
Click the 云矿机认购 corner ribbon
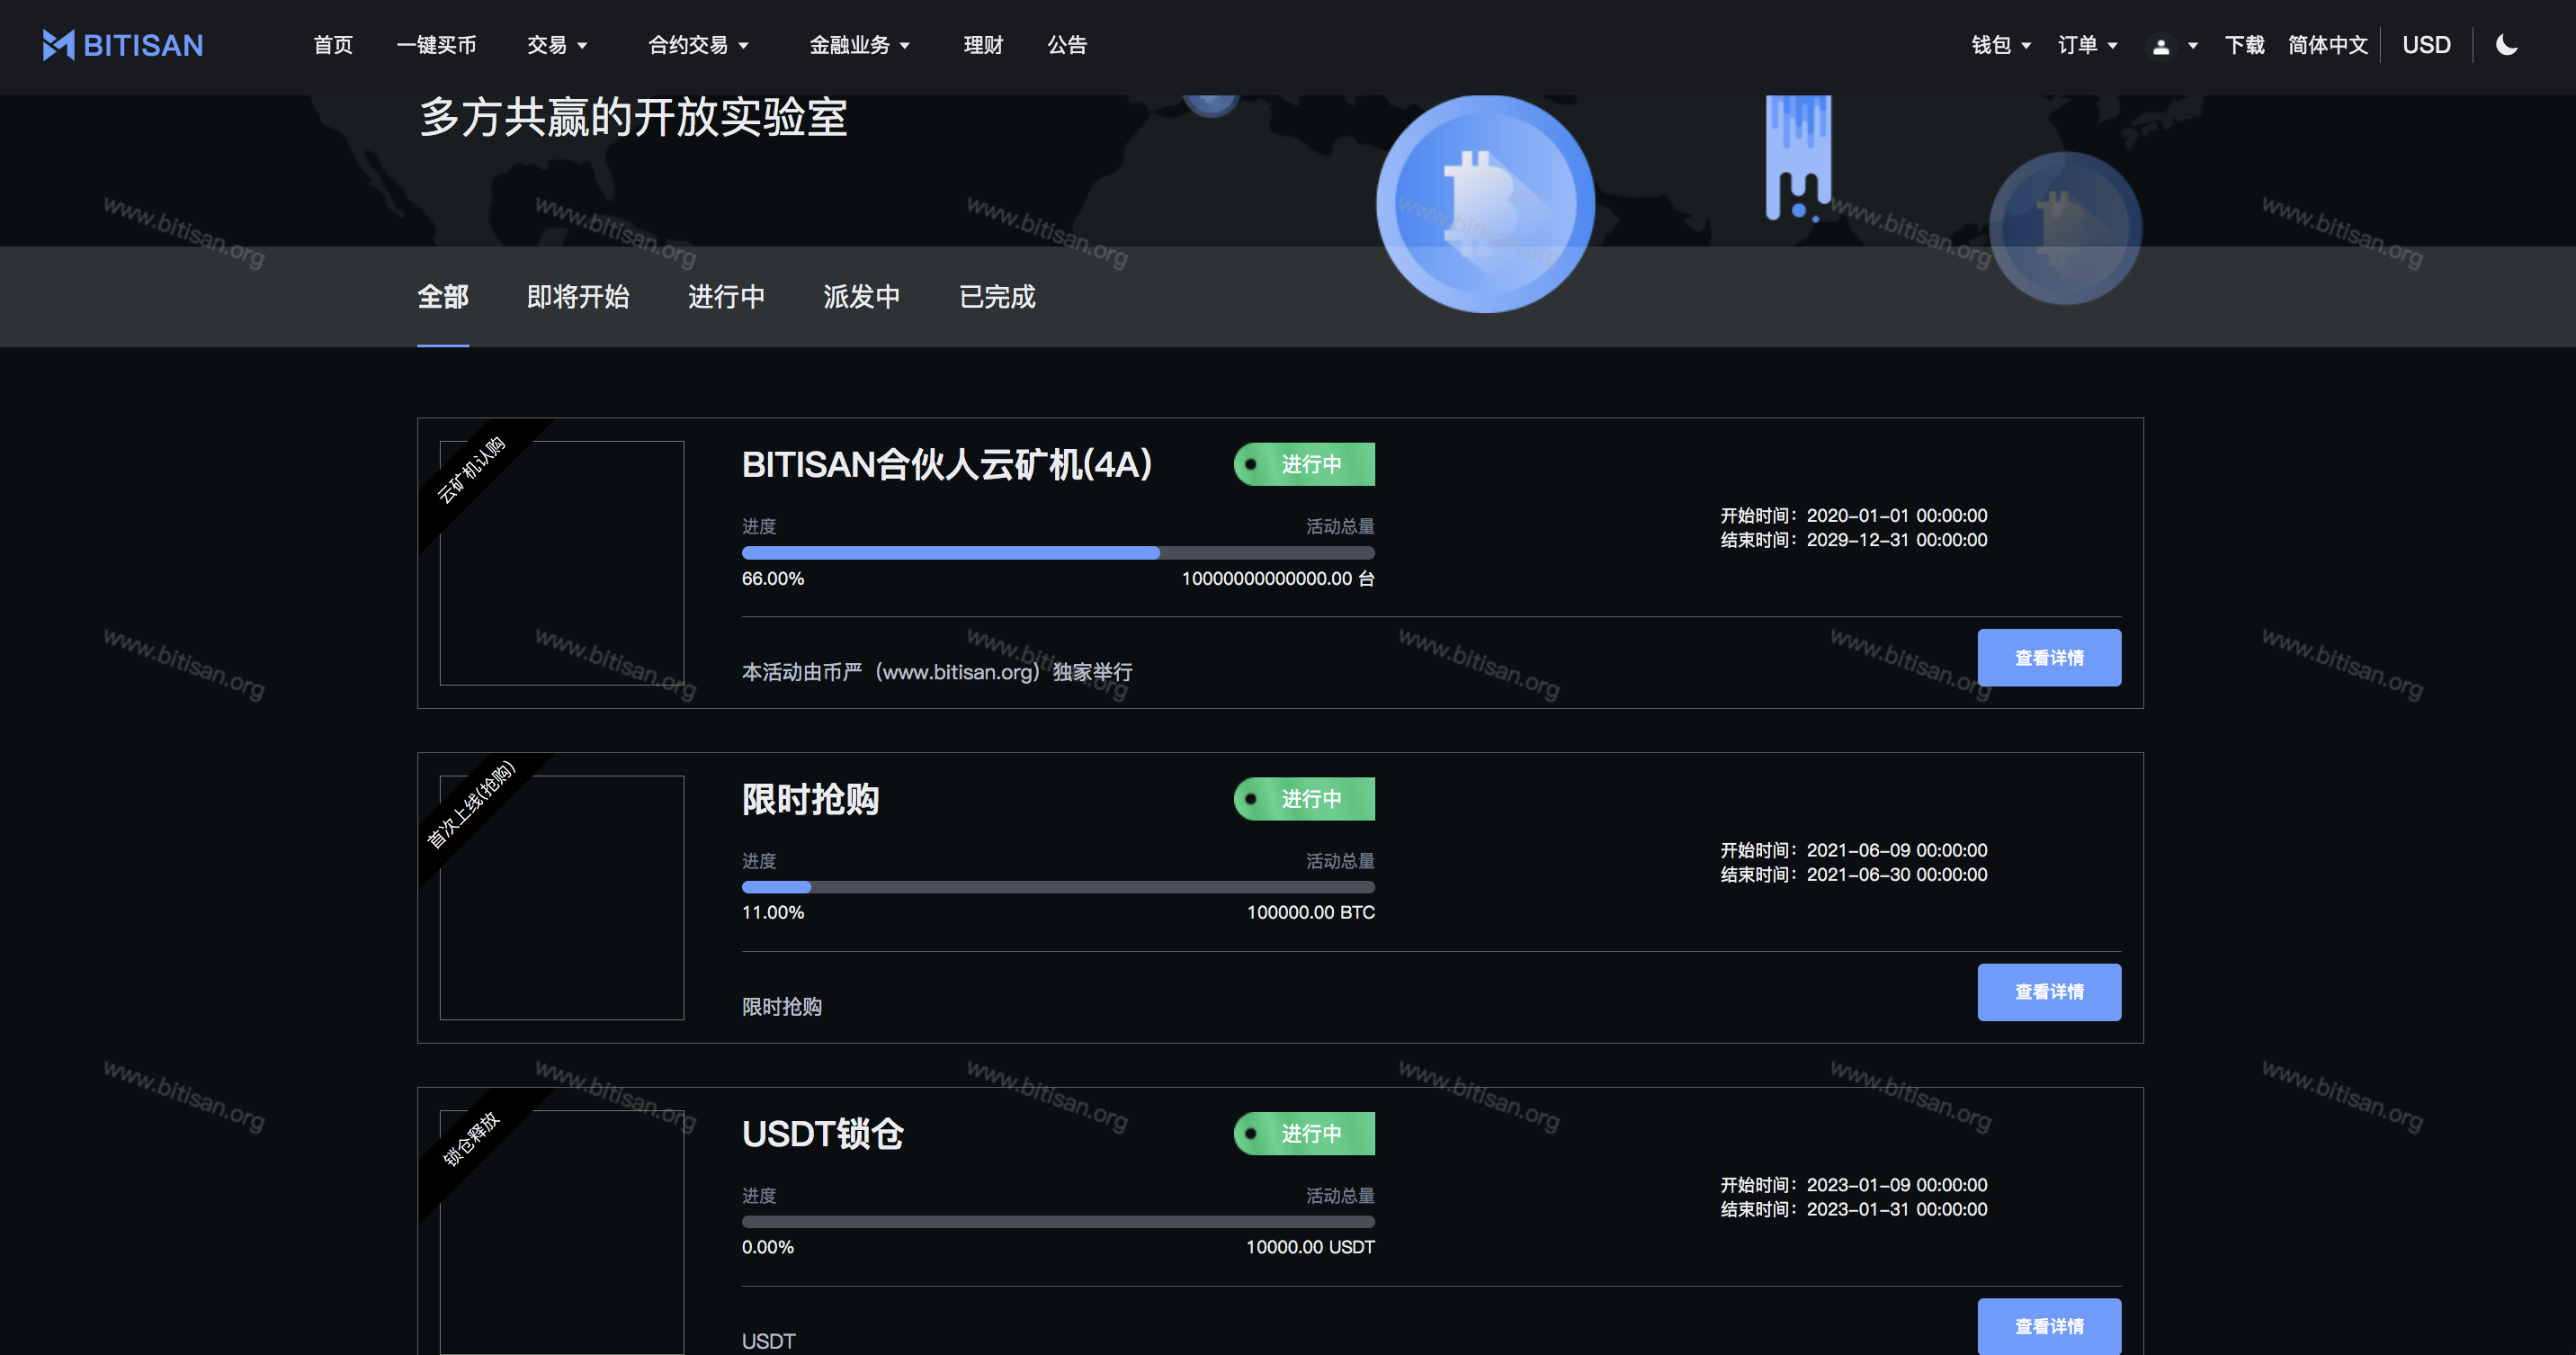point(471,470)
